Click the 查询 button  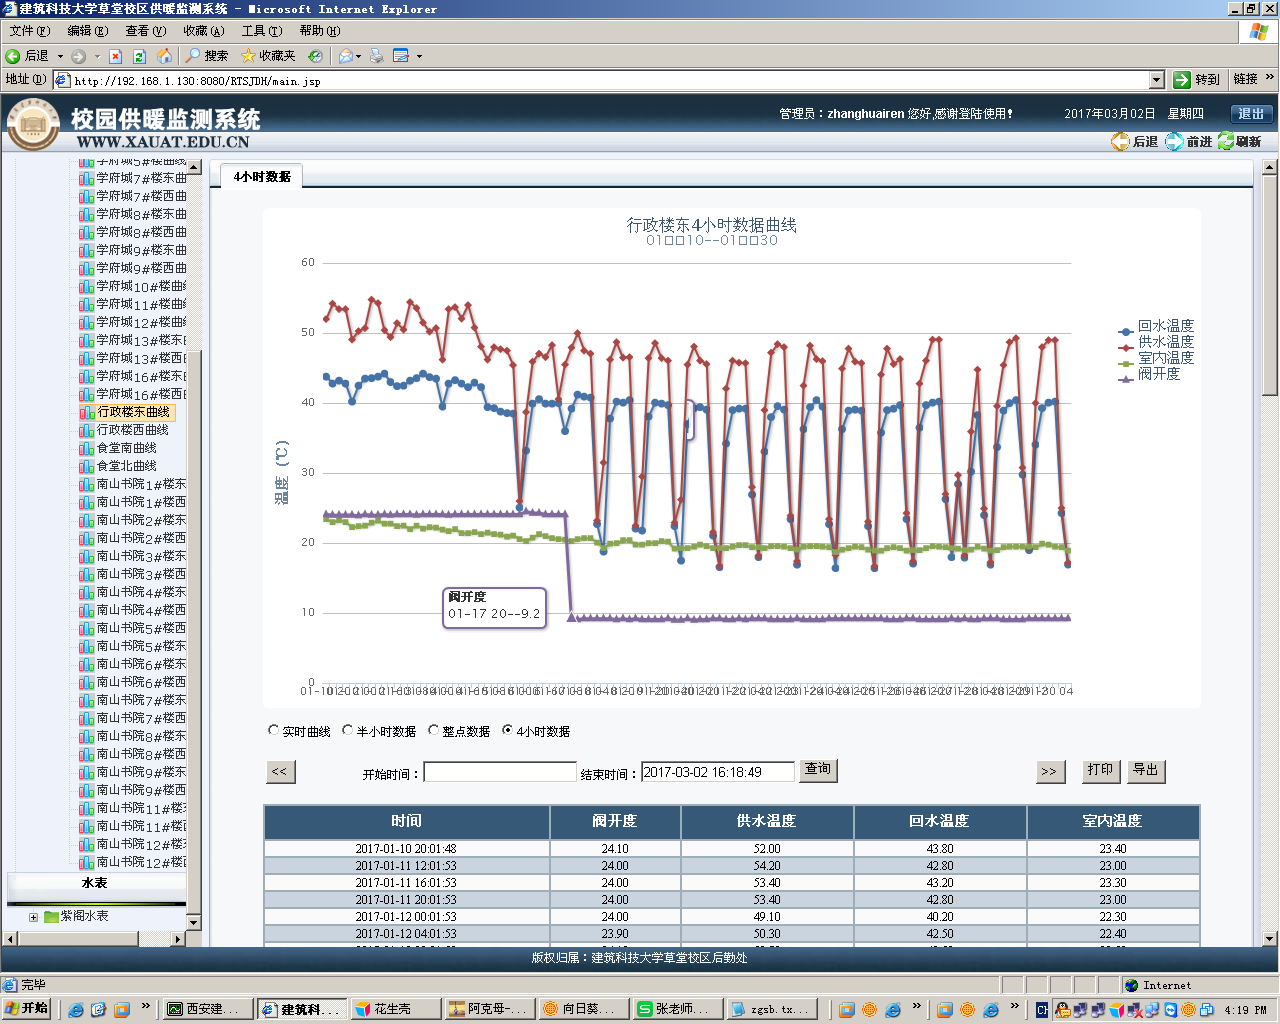pyautogui.click(x=817, y=770)
